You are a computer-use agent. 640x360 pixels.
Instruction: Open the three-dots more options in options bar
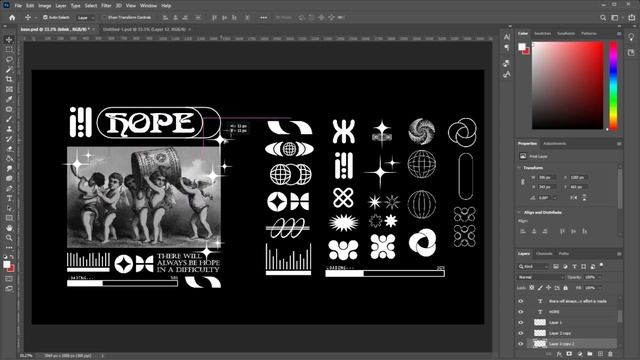[264, 18]
